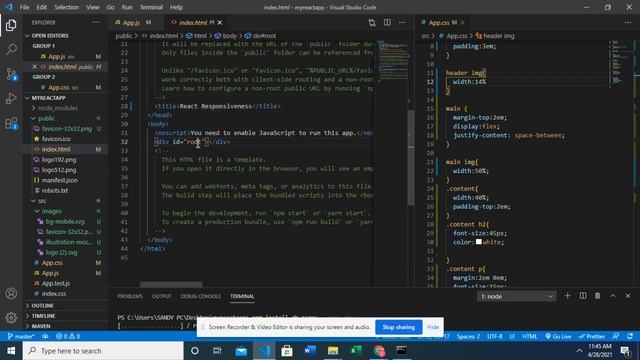Click Prettier in status bar
The width and height of the screenshot is (640, 360).
(x=591, y=336)
